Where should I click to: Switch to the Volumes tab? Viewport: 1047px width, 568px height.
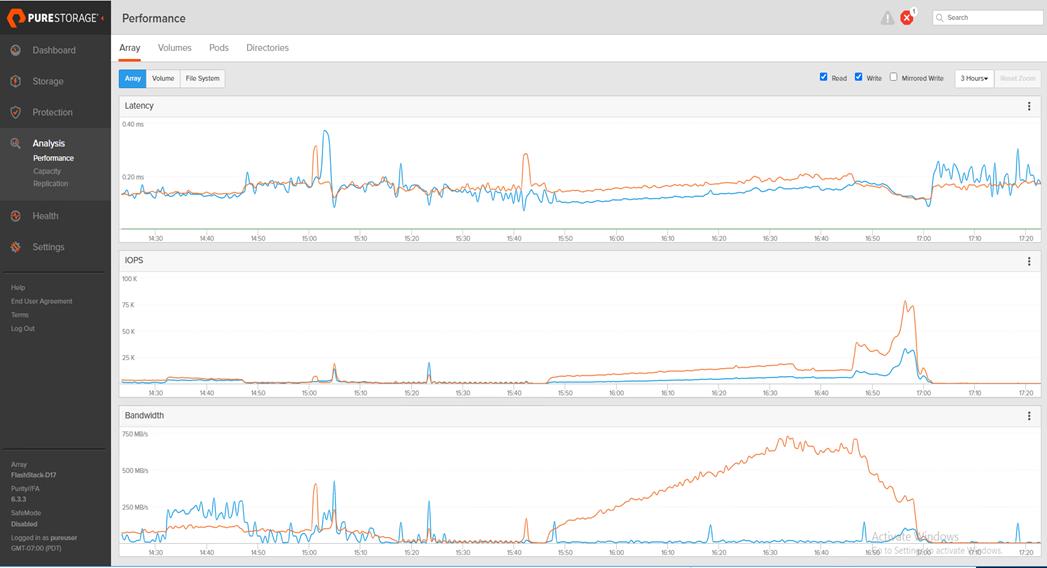click(174, 47)
